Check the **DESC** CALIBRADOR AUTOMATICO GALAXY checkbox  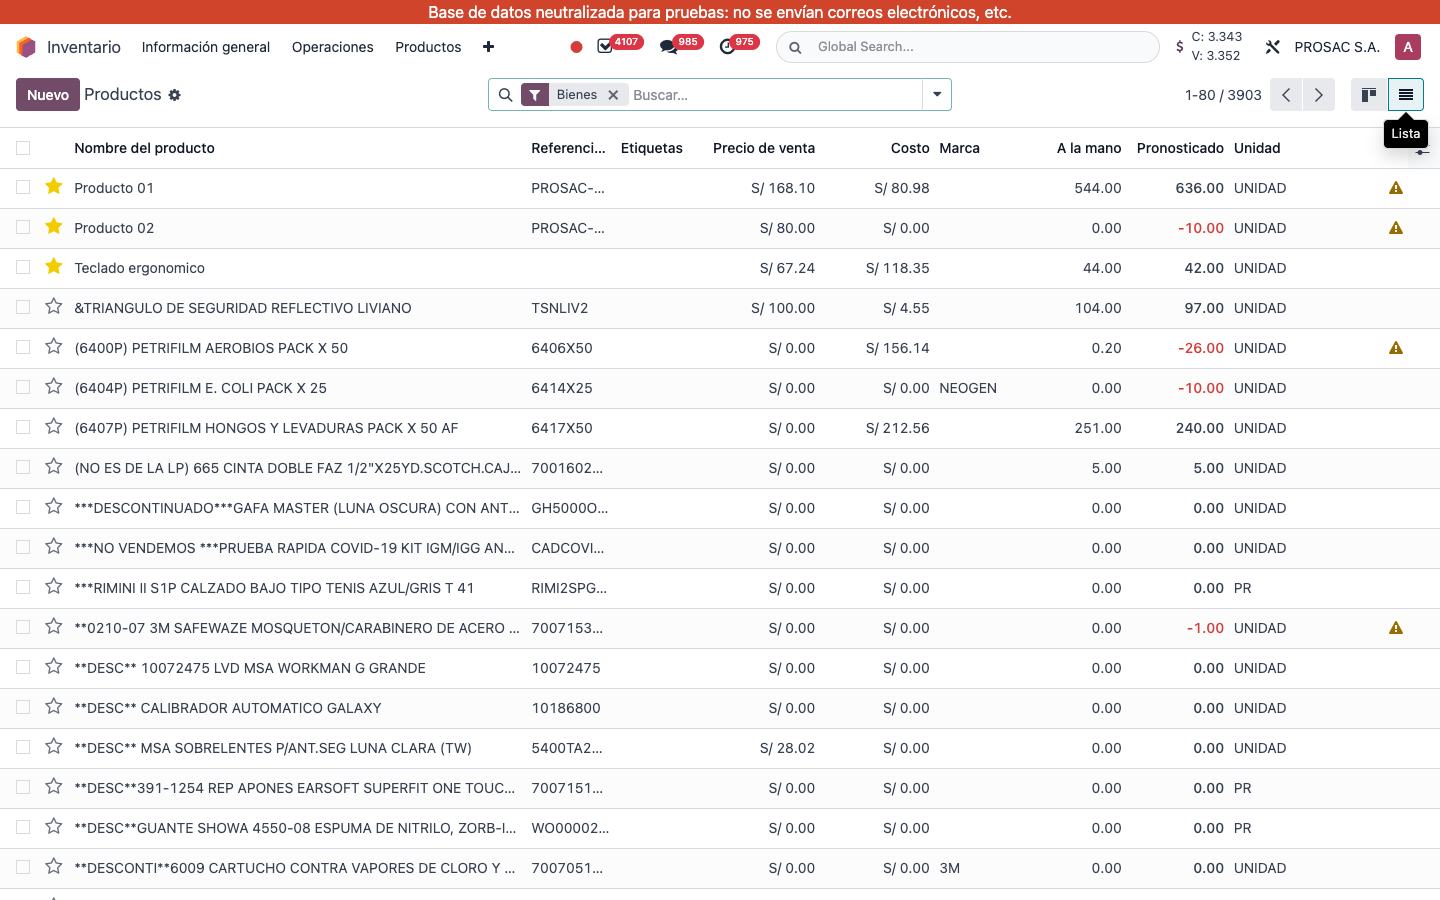(x=23, y=708)
